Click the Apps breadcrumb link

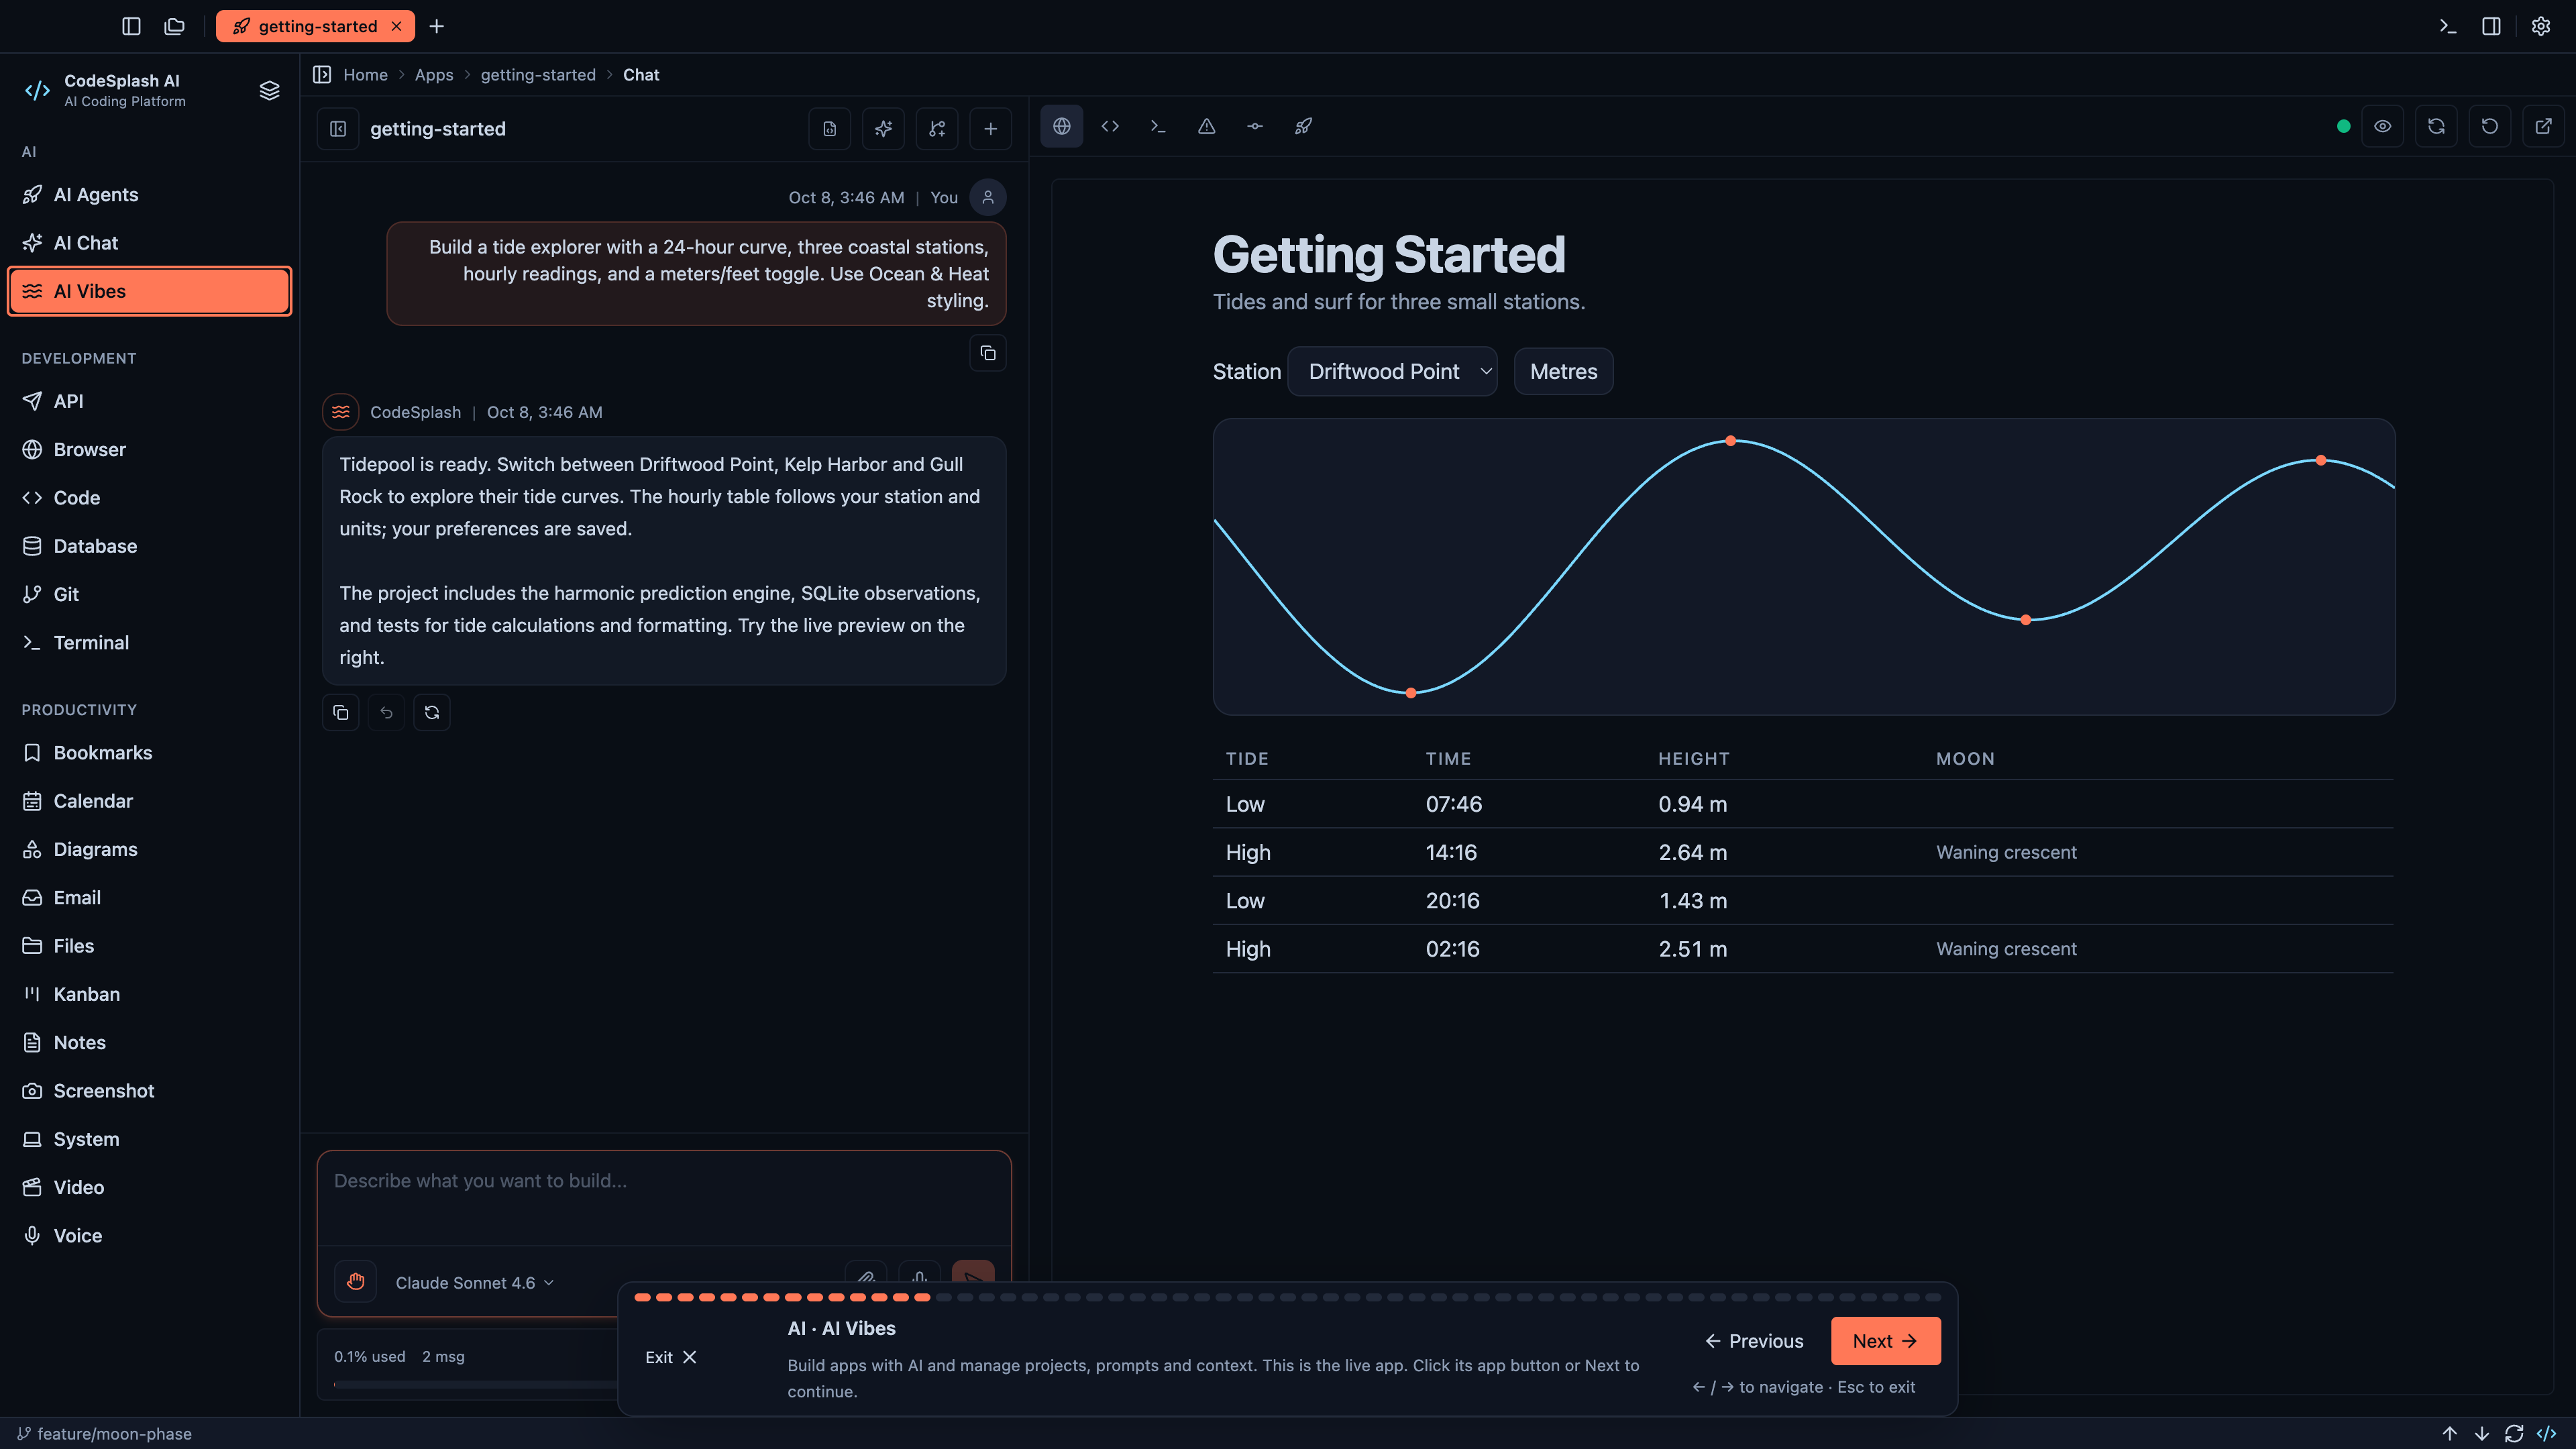pyautogui.click(x=434, y=75)
